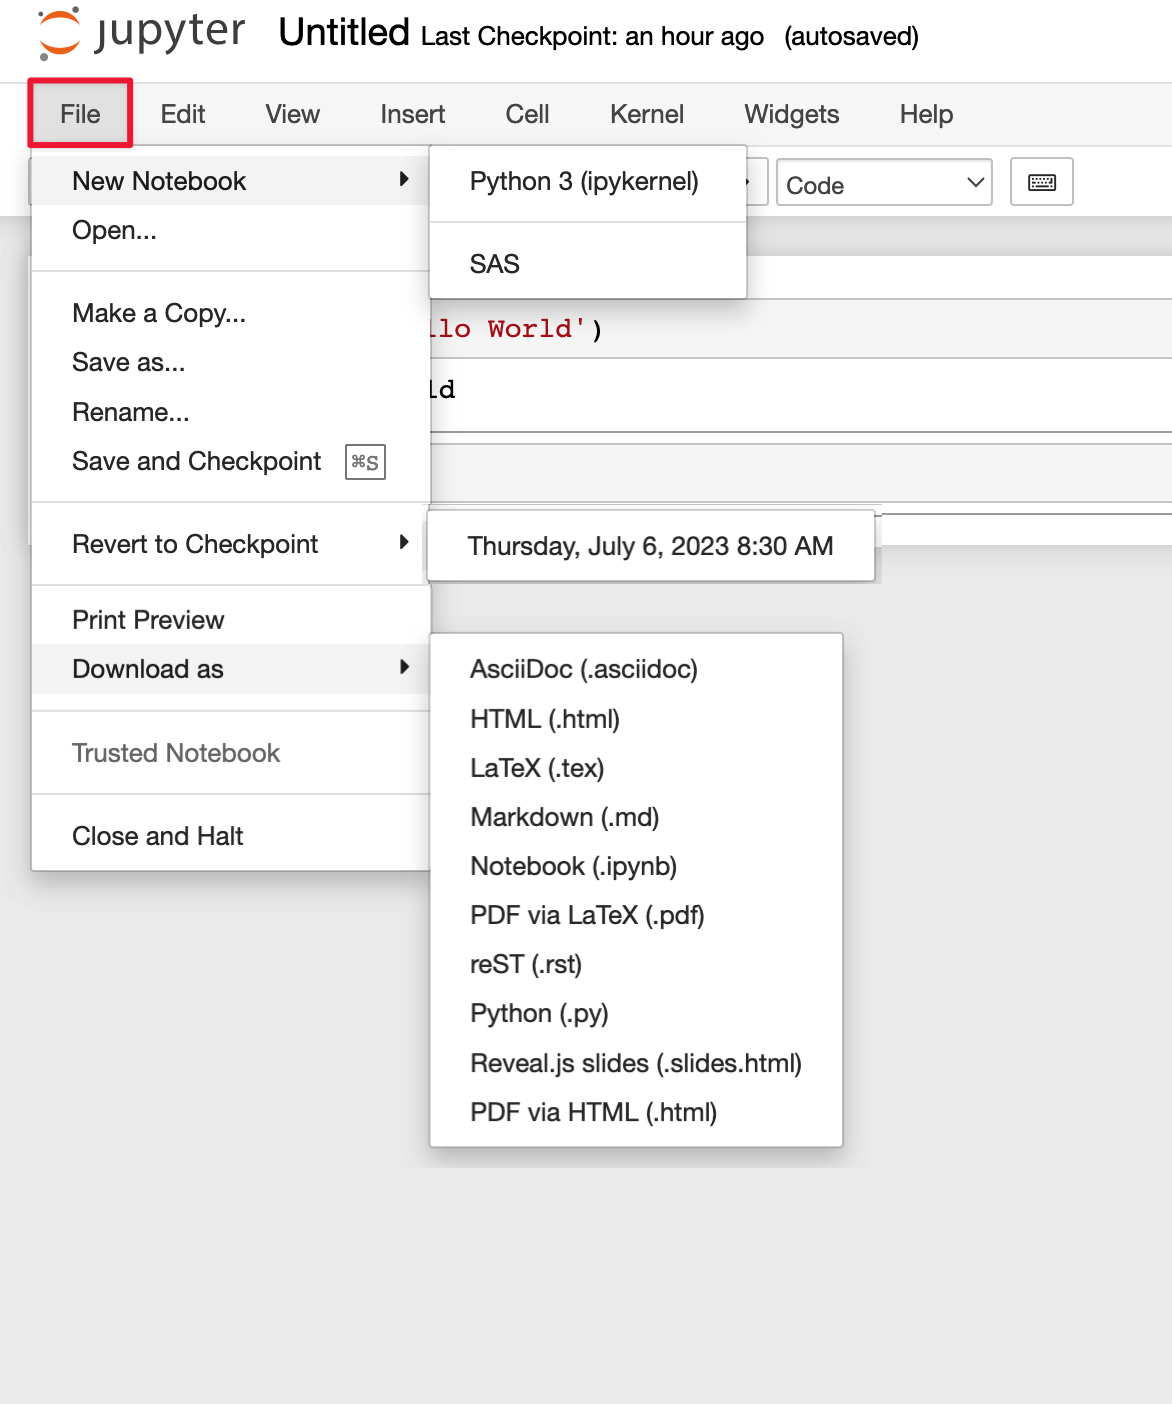1172x1404 pixels.
Task: Open the Kernel menu
Action: click(647, 114)
